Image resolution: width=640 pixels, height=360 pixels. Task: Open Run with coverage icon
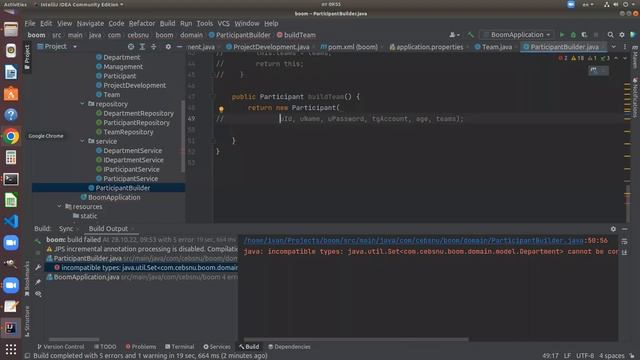(x=584, y=35)
